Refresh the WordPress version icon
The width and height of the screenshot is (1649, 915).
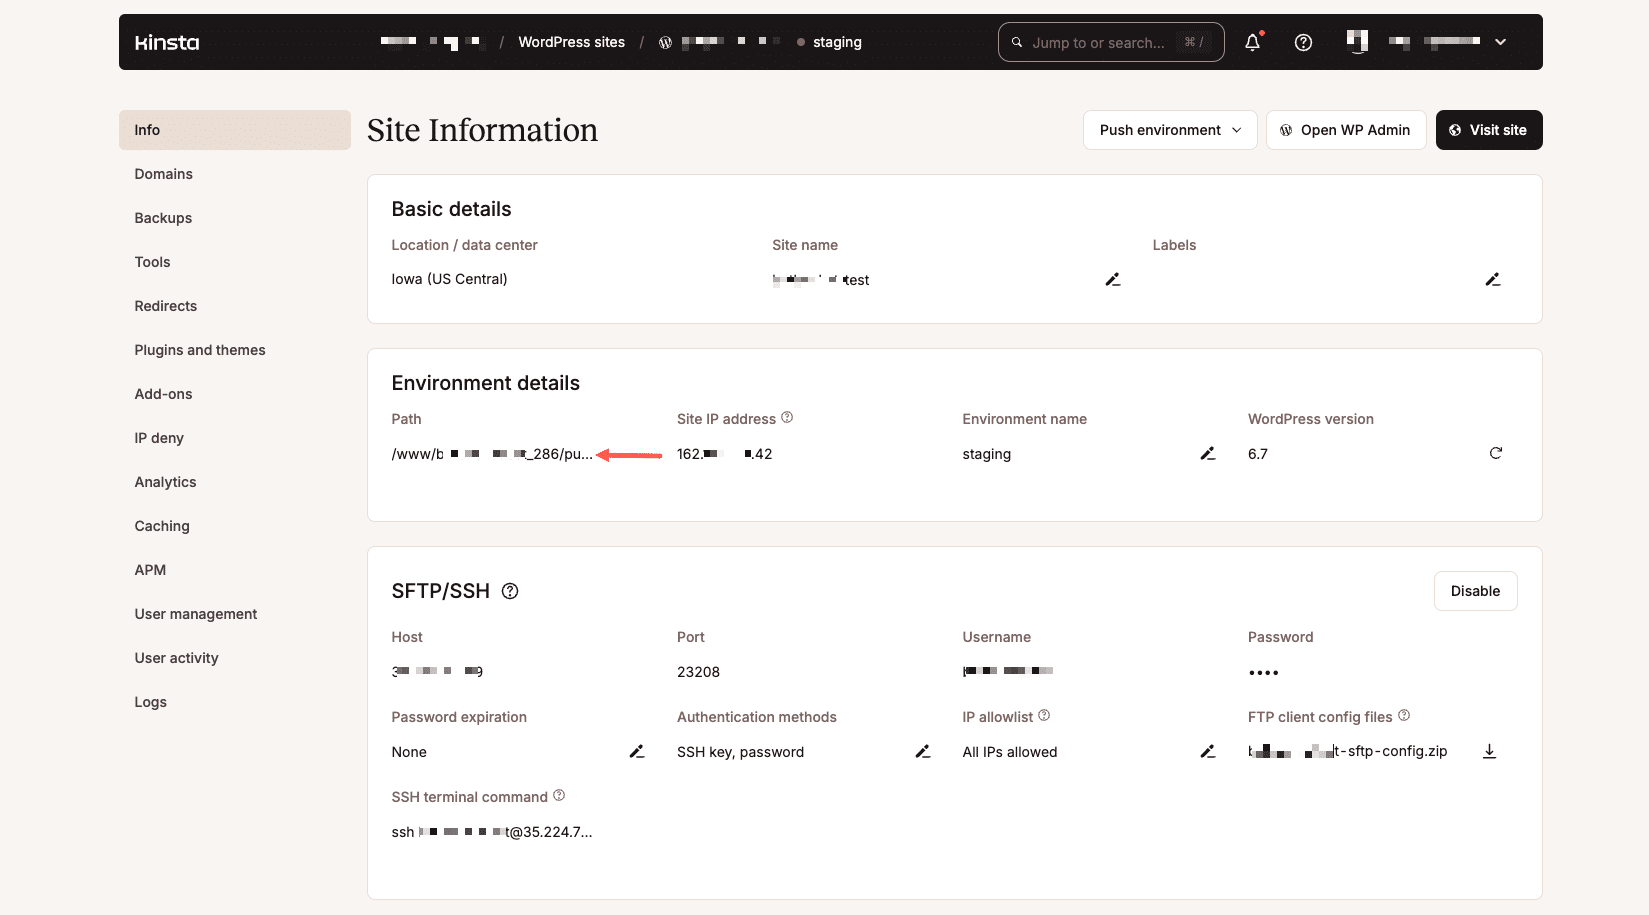pos(1495,453)
